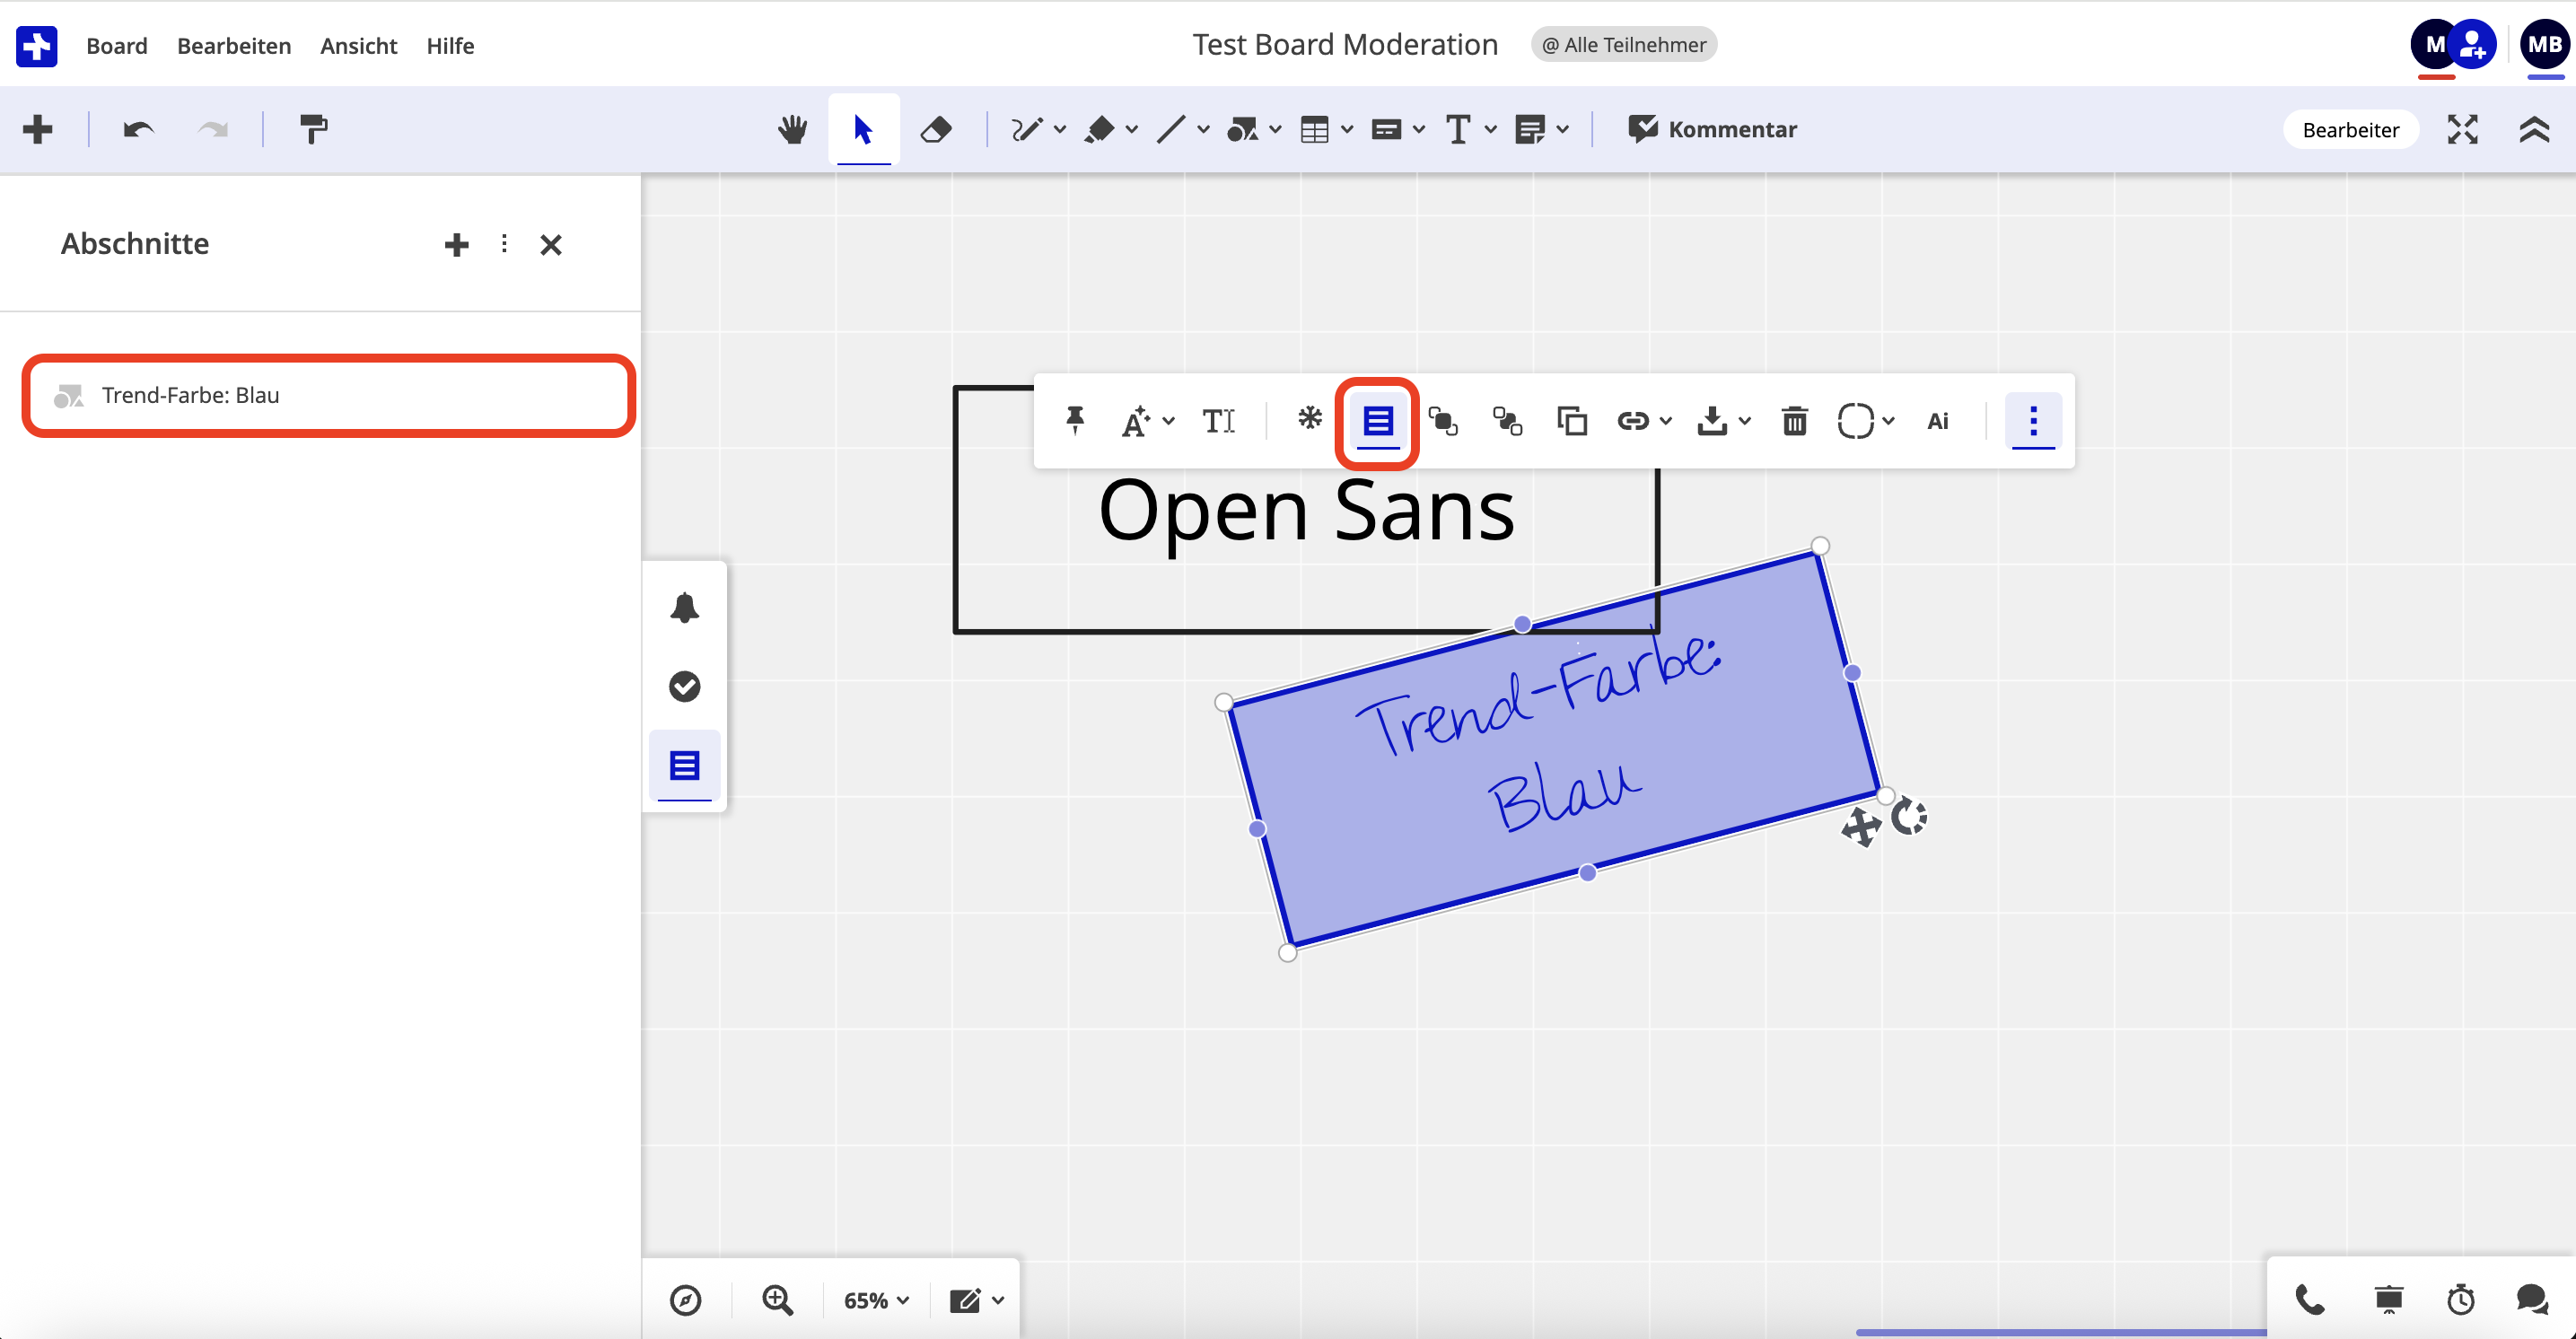Open the notifications bell panel
2576x1339 pixels.
[x=684, y=608]
